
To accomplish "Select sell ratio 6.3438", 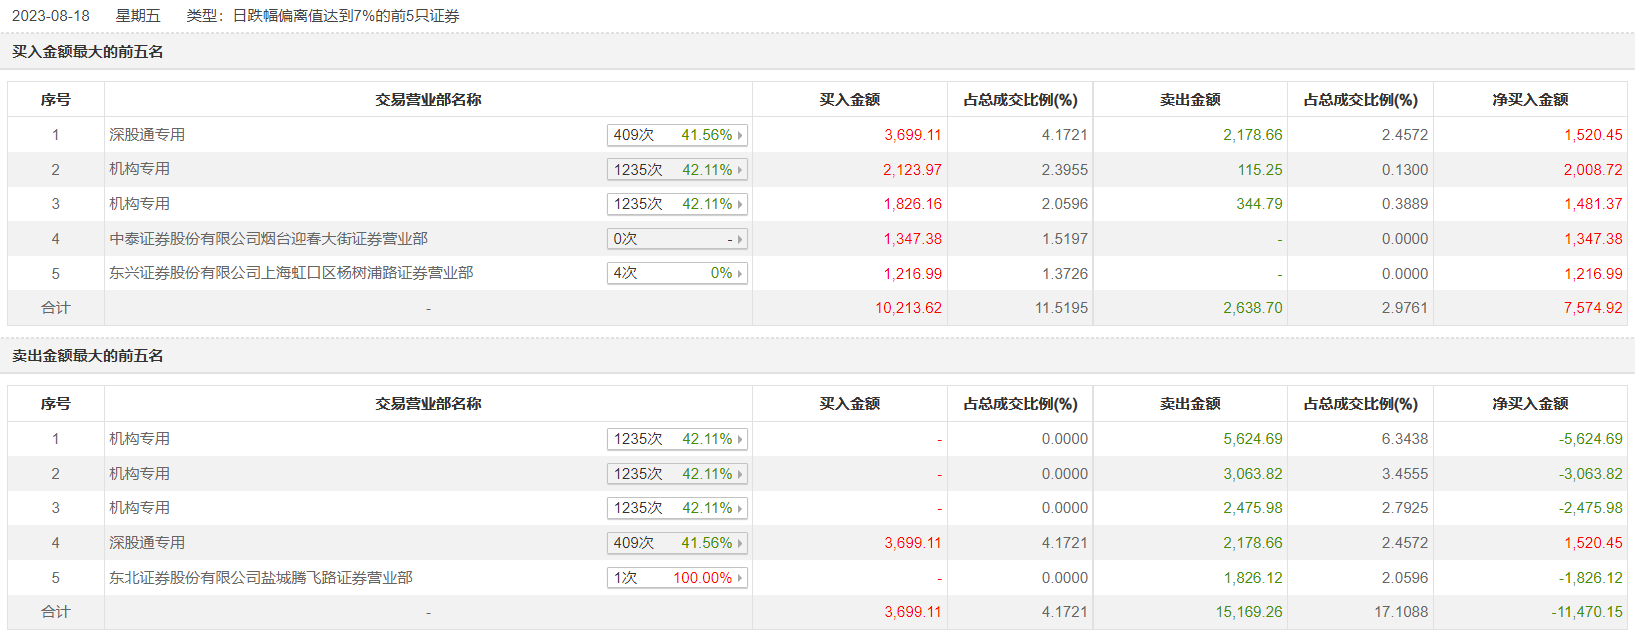I will [x=1405, y=439].
